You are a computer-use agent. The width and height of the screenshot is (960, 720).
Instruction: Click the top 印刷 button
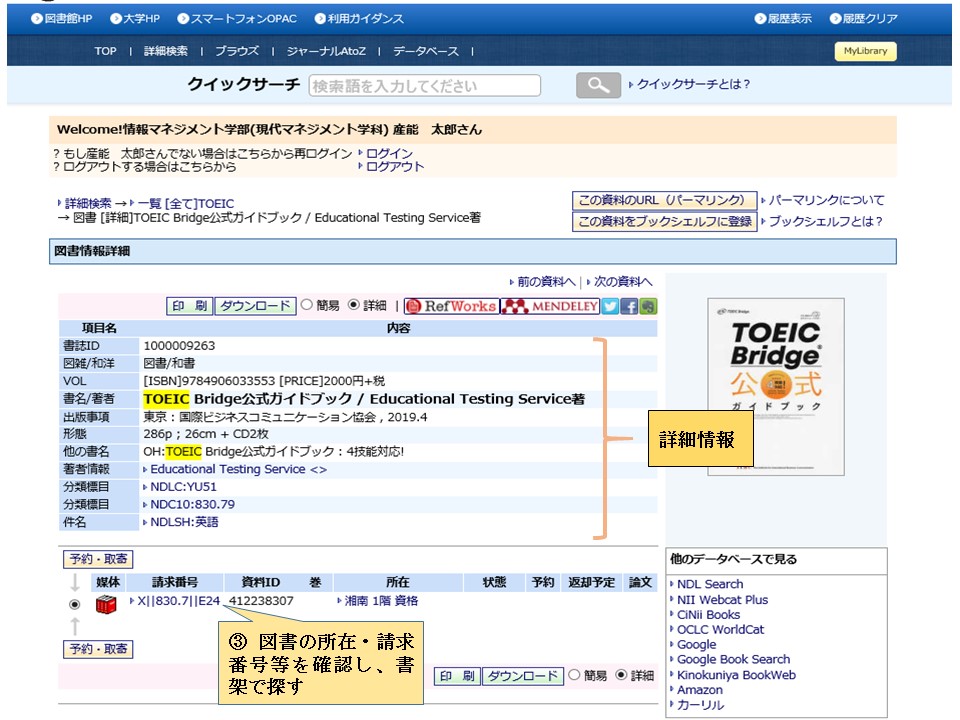pyautogui.click(x=190, y=306)
